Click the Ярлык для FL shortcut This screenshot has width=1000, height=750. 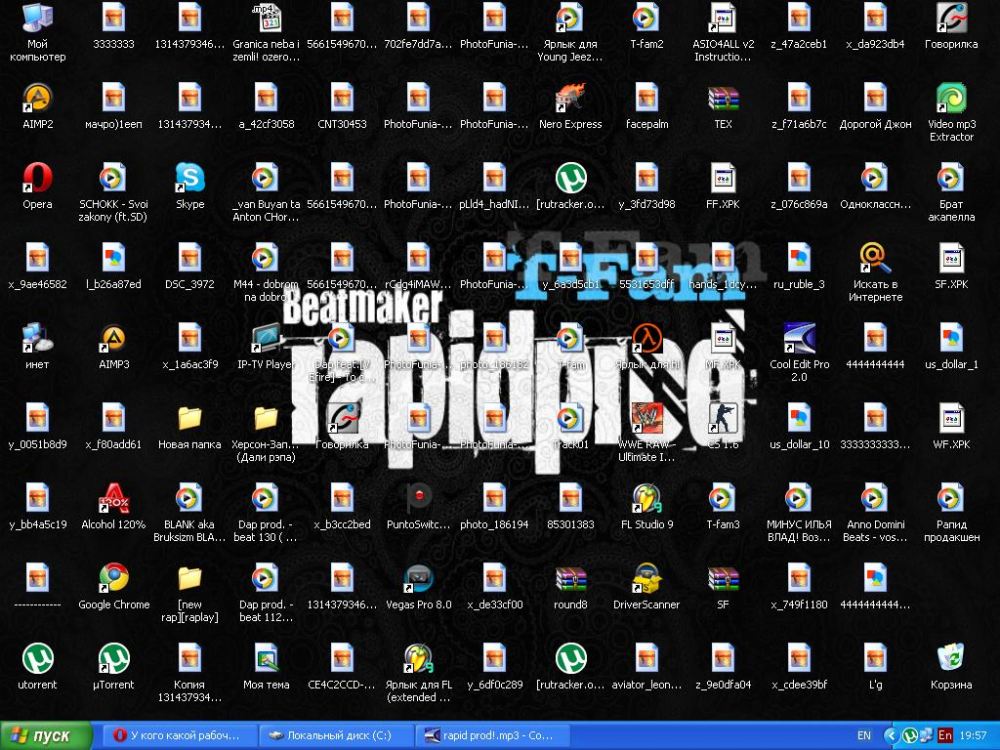point(418,658)
